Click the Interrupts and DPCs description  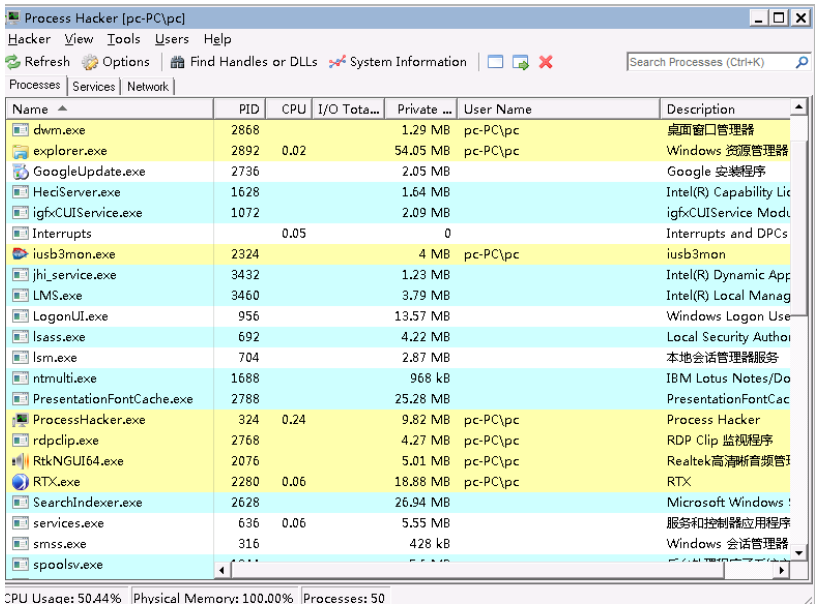pyautogui.click(x=727, y=234)
